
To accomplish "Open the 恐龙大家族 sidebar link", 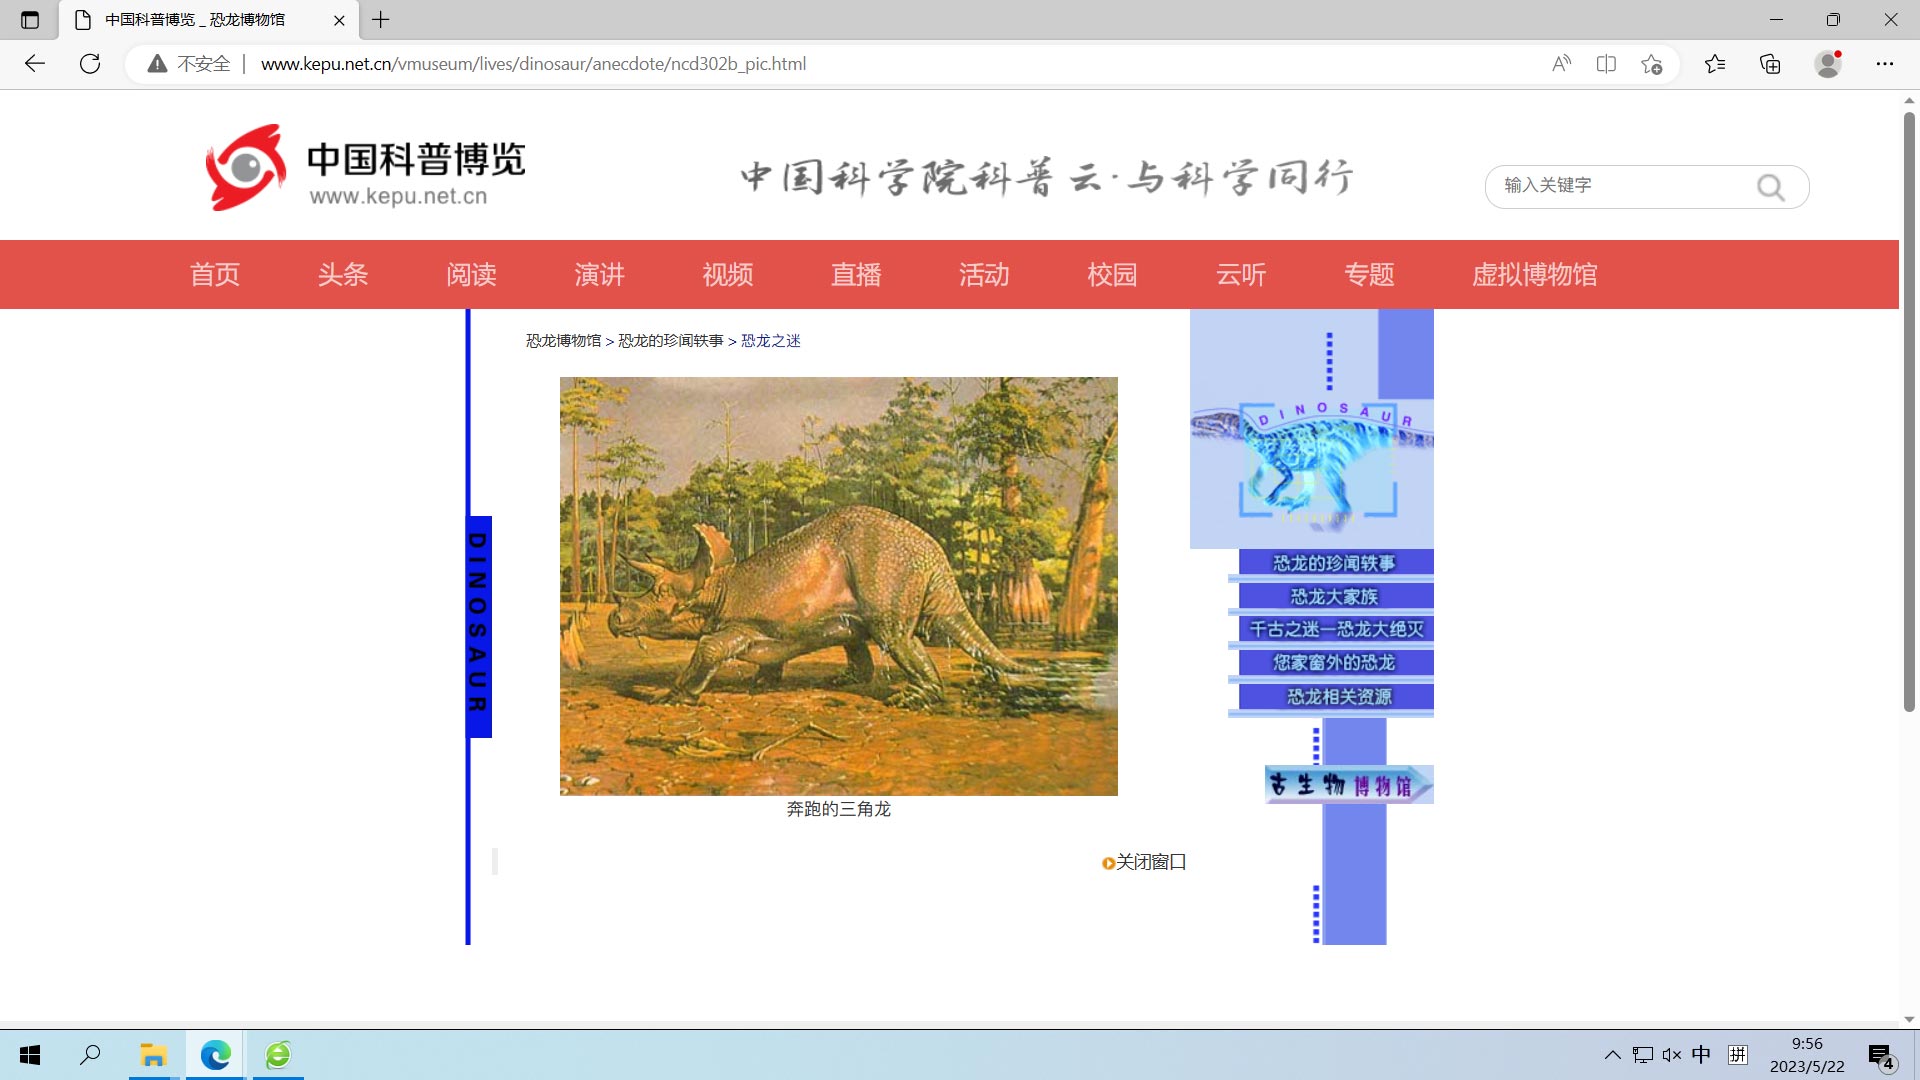I will 1334,597.
